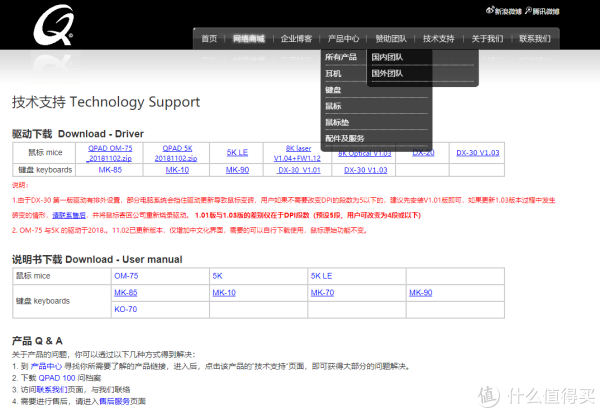
Task: Open the MK-10 user manual
Action: click(x=224, y=293)
